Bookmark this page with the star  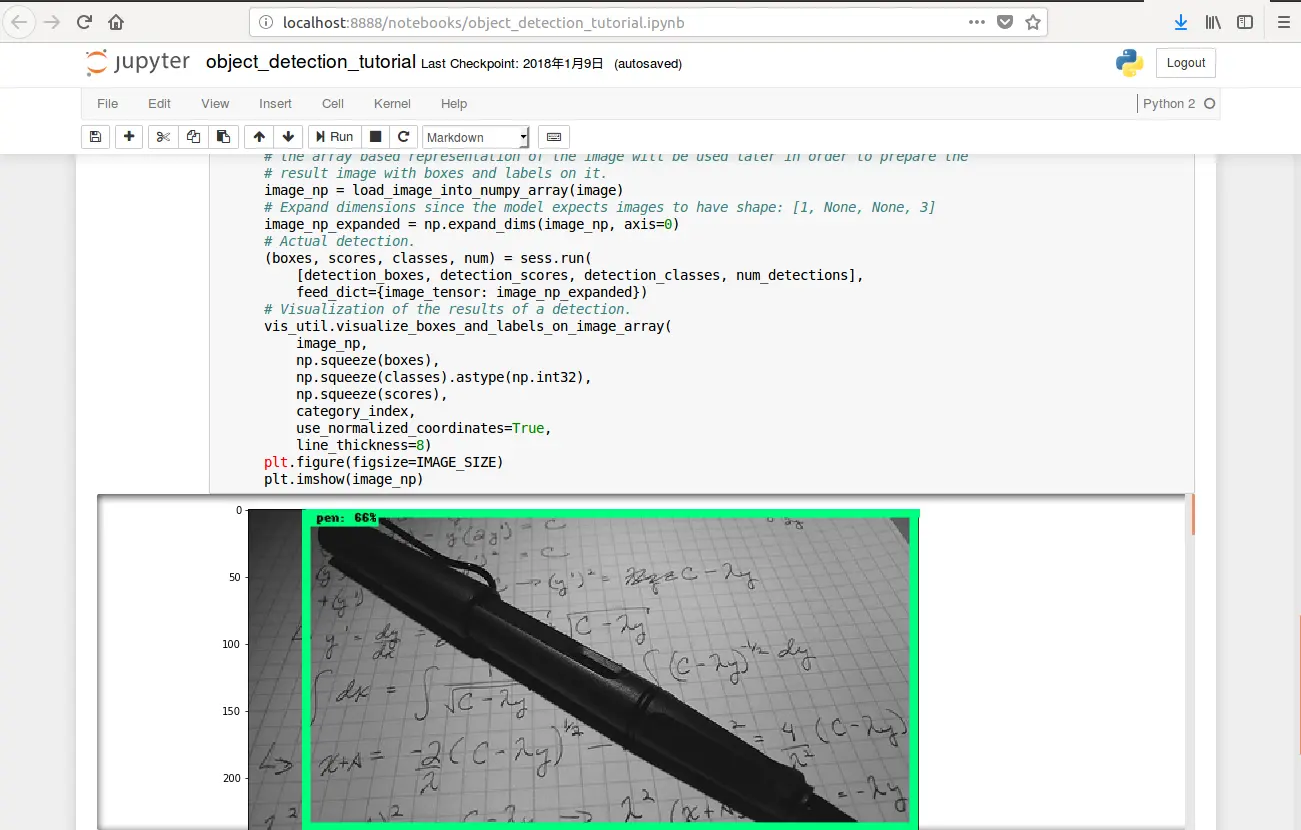click(x=1033, y=22)
